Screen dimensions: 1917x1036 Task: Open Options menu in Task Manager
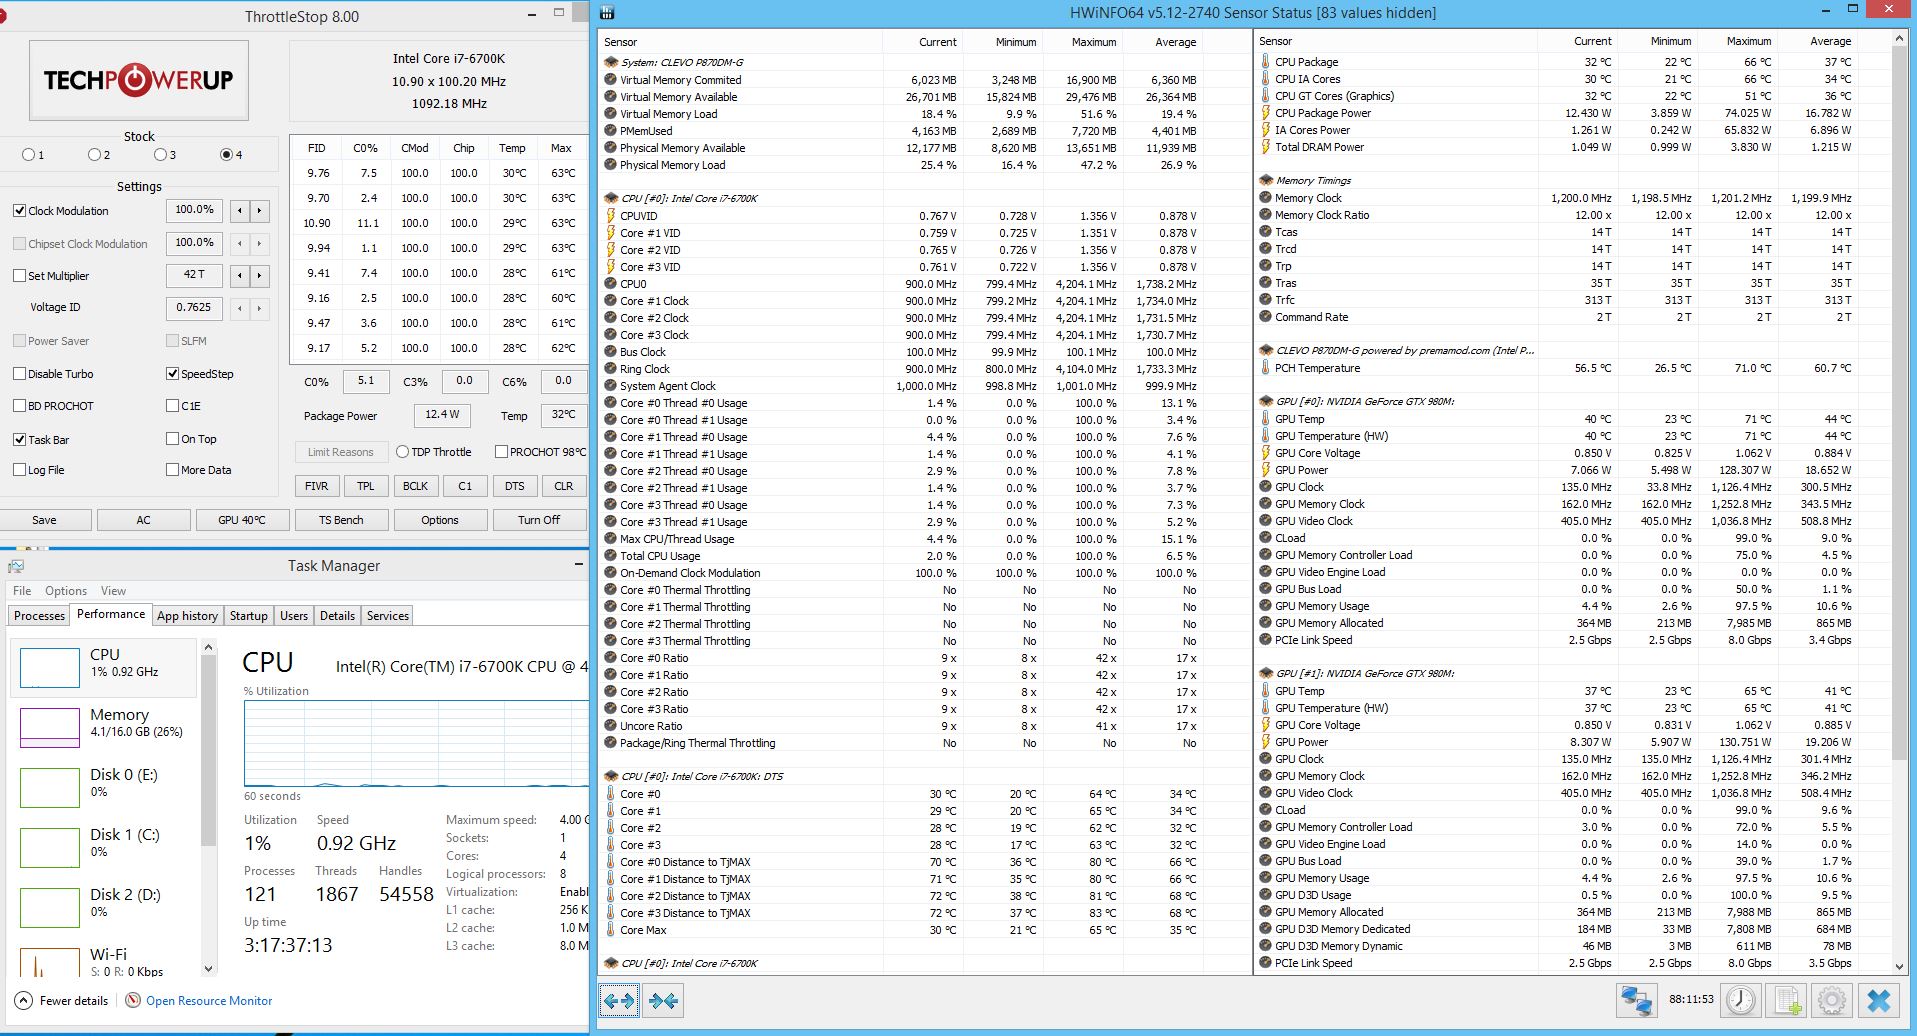66,591
